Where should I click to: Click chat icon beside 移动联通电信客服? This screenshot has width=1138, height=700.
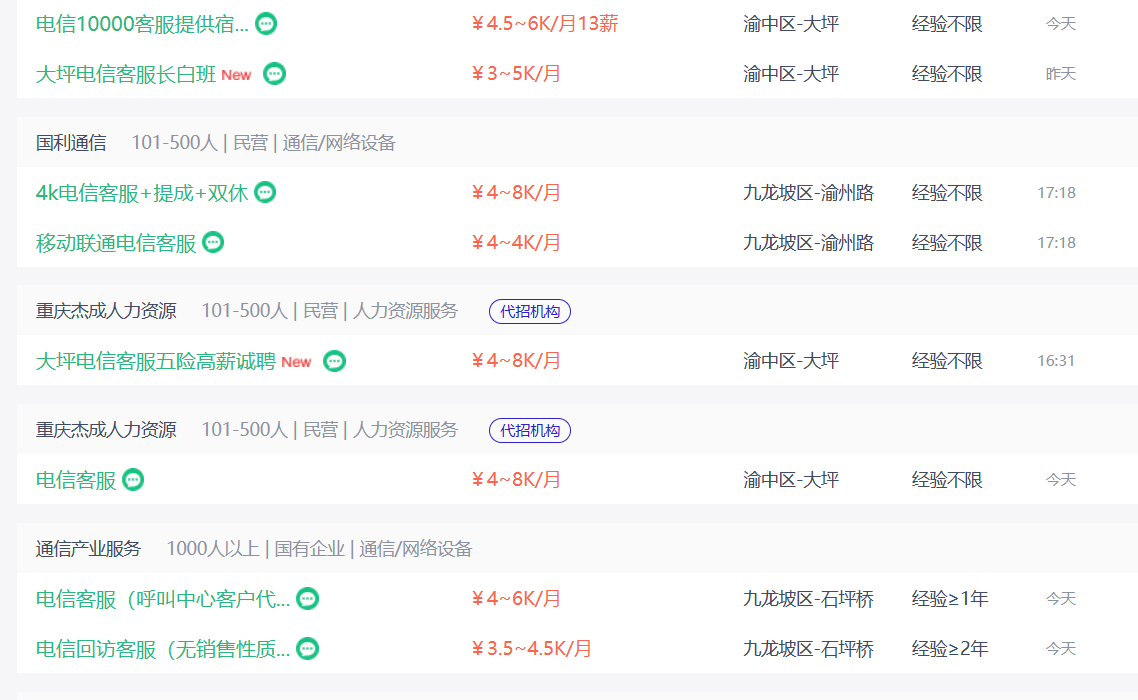[x=213, y=243]
